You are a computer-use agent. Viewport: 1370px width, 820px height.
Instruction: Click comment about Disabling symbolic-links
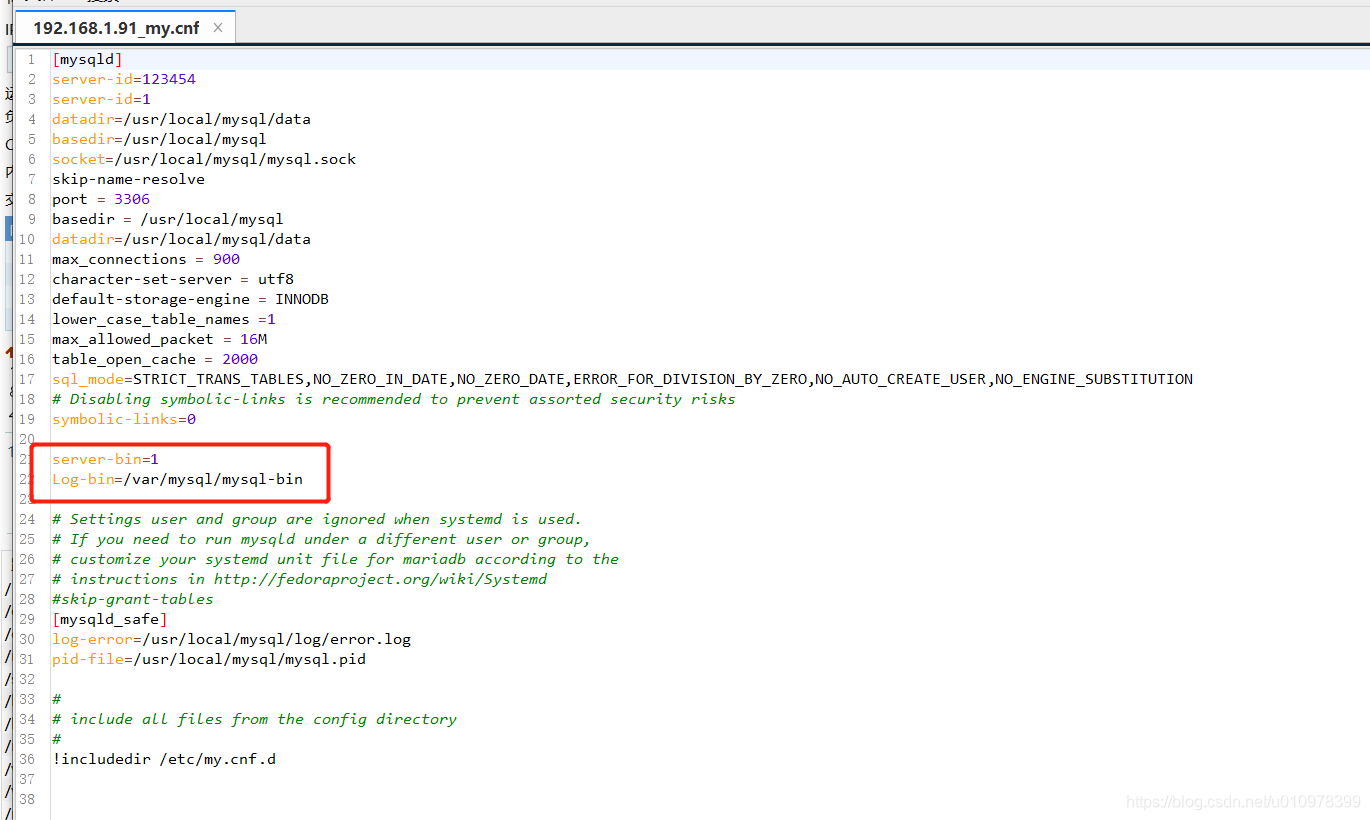394,399
